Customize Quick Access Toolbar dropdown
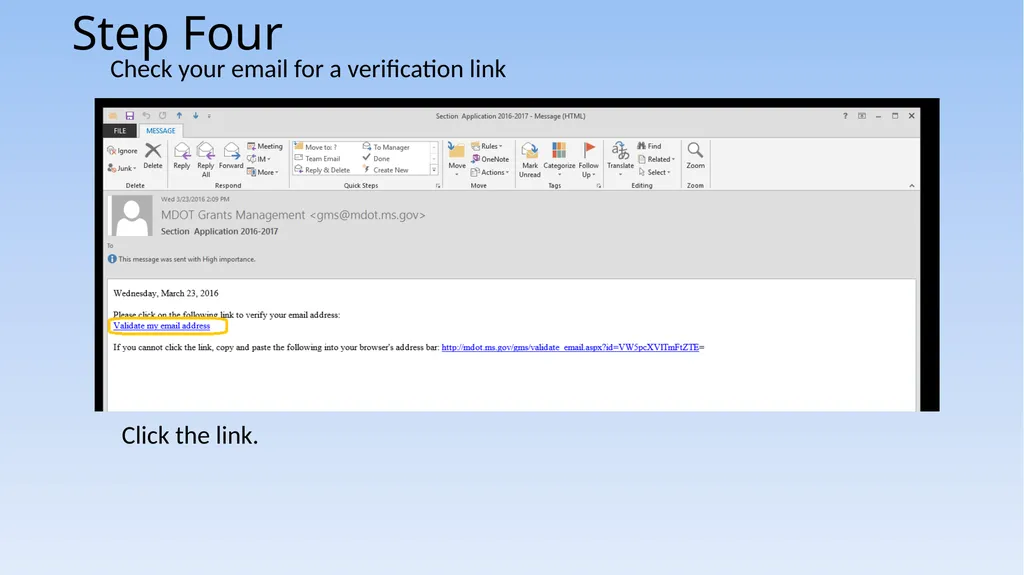Image resolution: width=1024 pixels, height=575 pixels. tap(209, 116)
